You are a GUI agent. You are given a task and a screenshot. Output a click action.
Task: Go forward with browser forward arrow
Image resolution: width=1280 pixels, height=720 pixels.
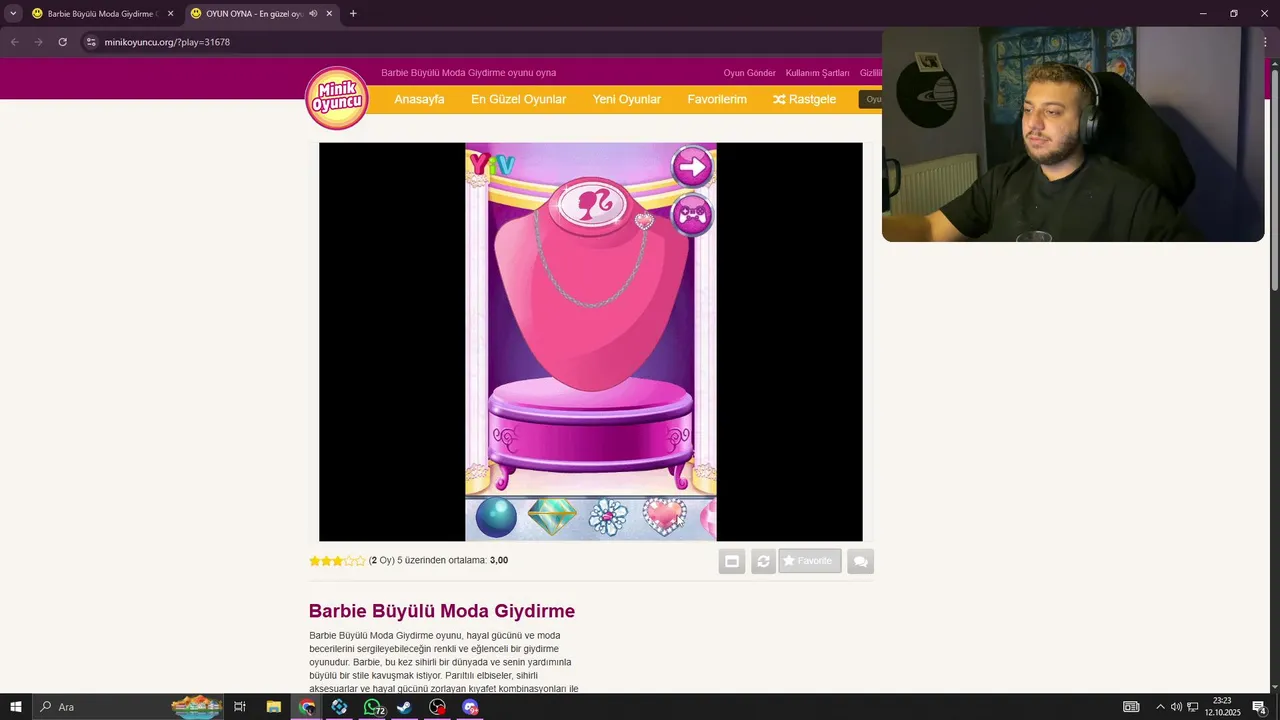[x=38, y=42]
